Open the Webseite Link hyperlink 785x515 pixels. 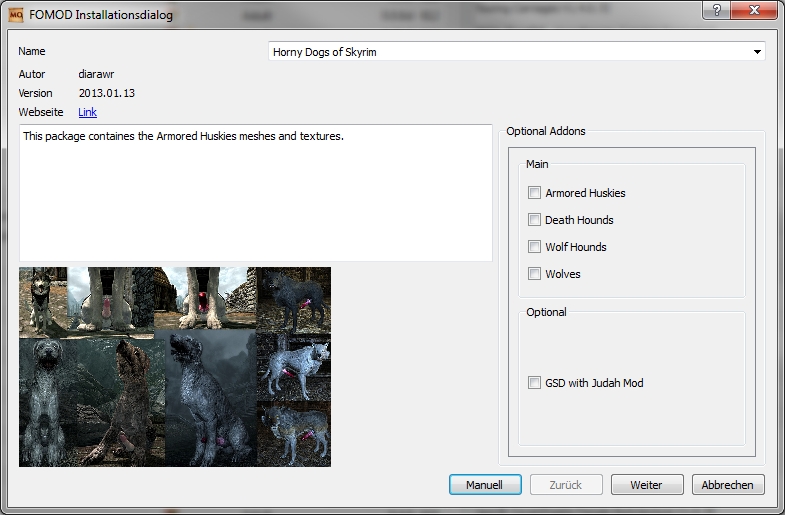(x=87, y=112)
